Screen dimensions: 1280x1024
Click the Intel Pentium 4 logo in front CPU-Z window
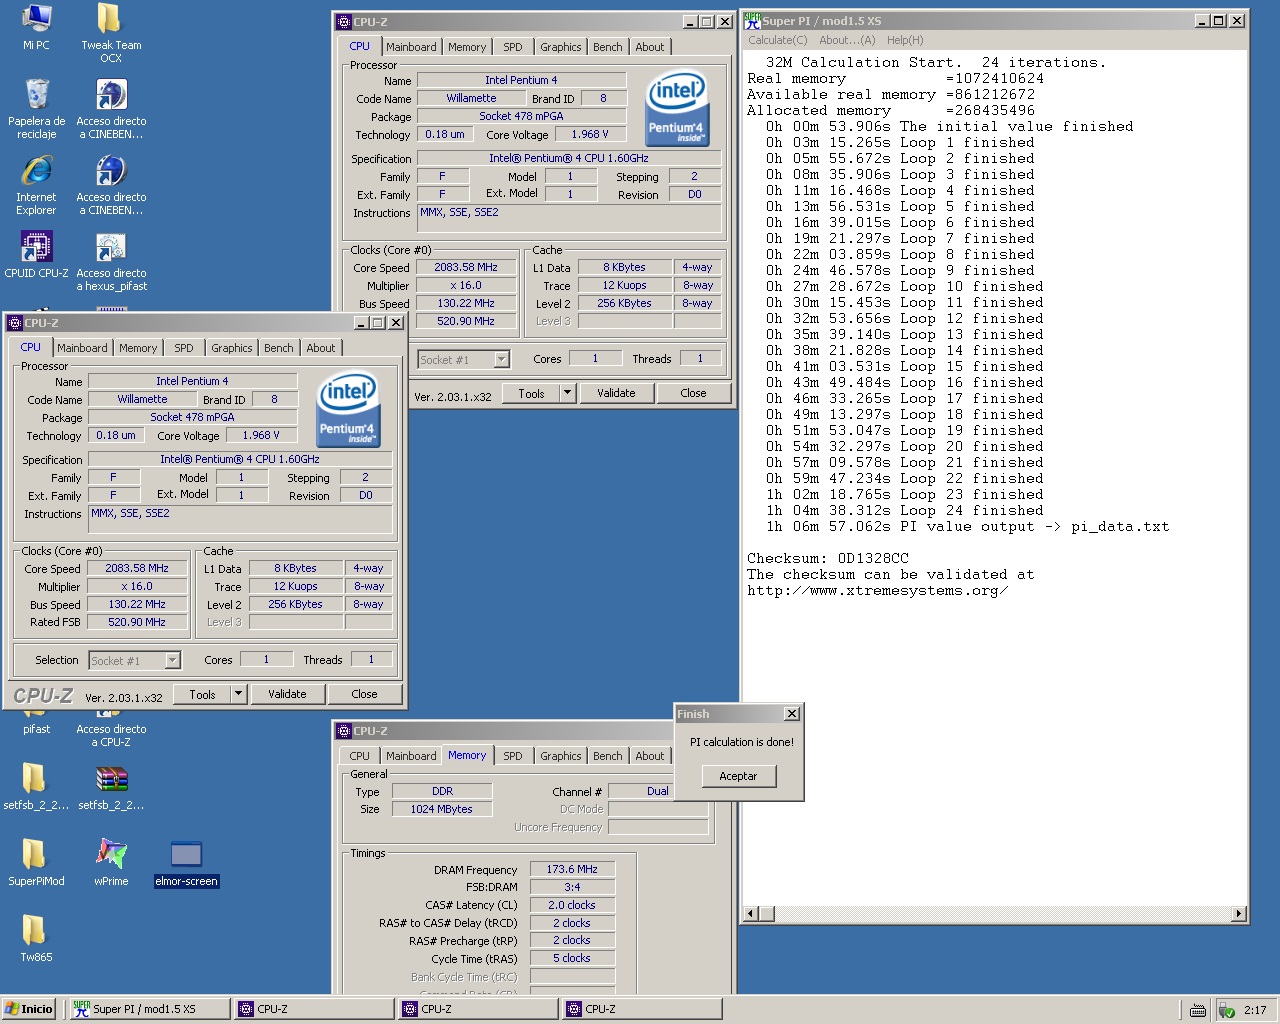pos(349,409)
